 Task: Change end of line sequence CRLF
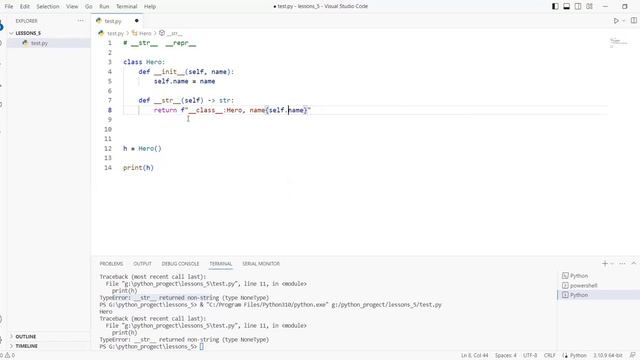point(549,356)
